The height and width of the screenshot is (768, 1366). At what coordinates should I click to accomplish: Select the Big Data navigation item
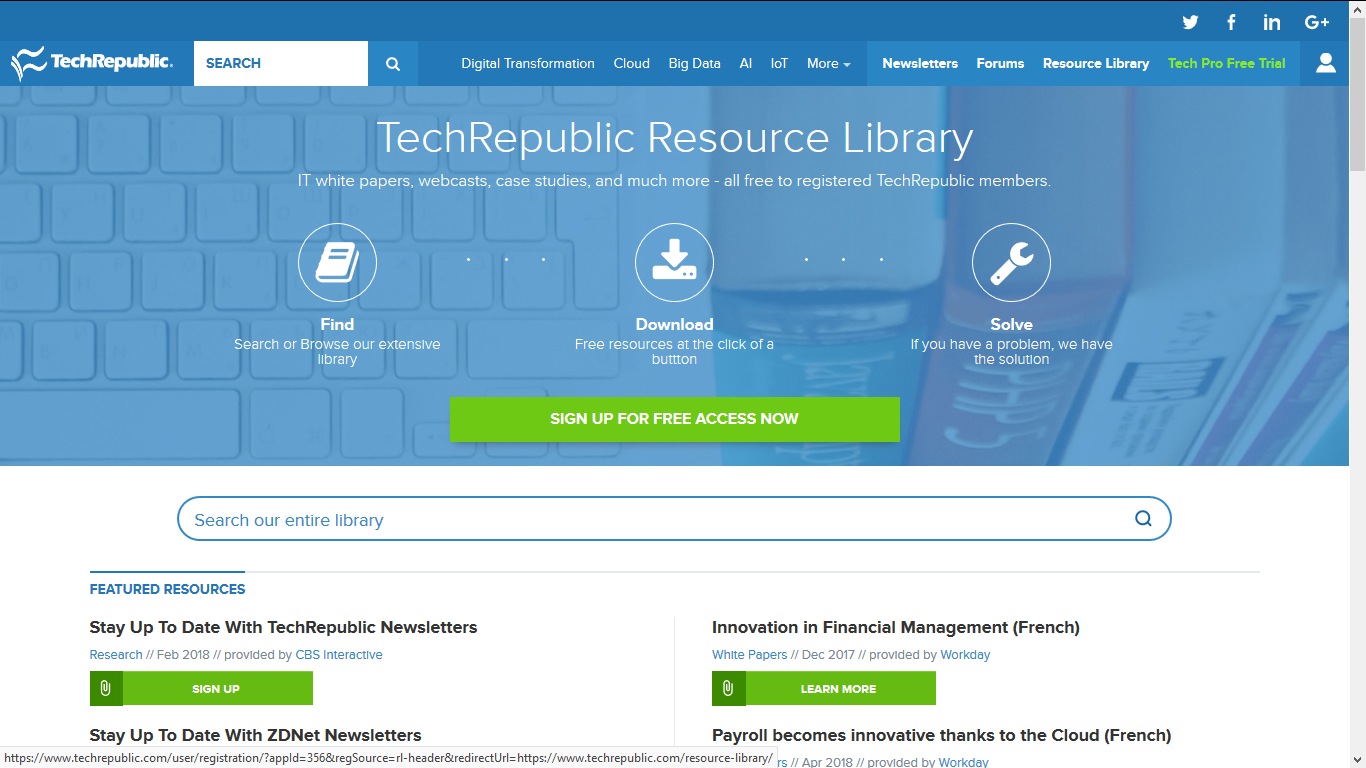[x=694, y=63]
